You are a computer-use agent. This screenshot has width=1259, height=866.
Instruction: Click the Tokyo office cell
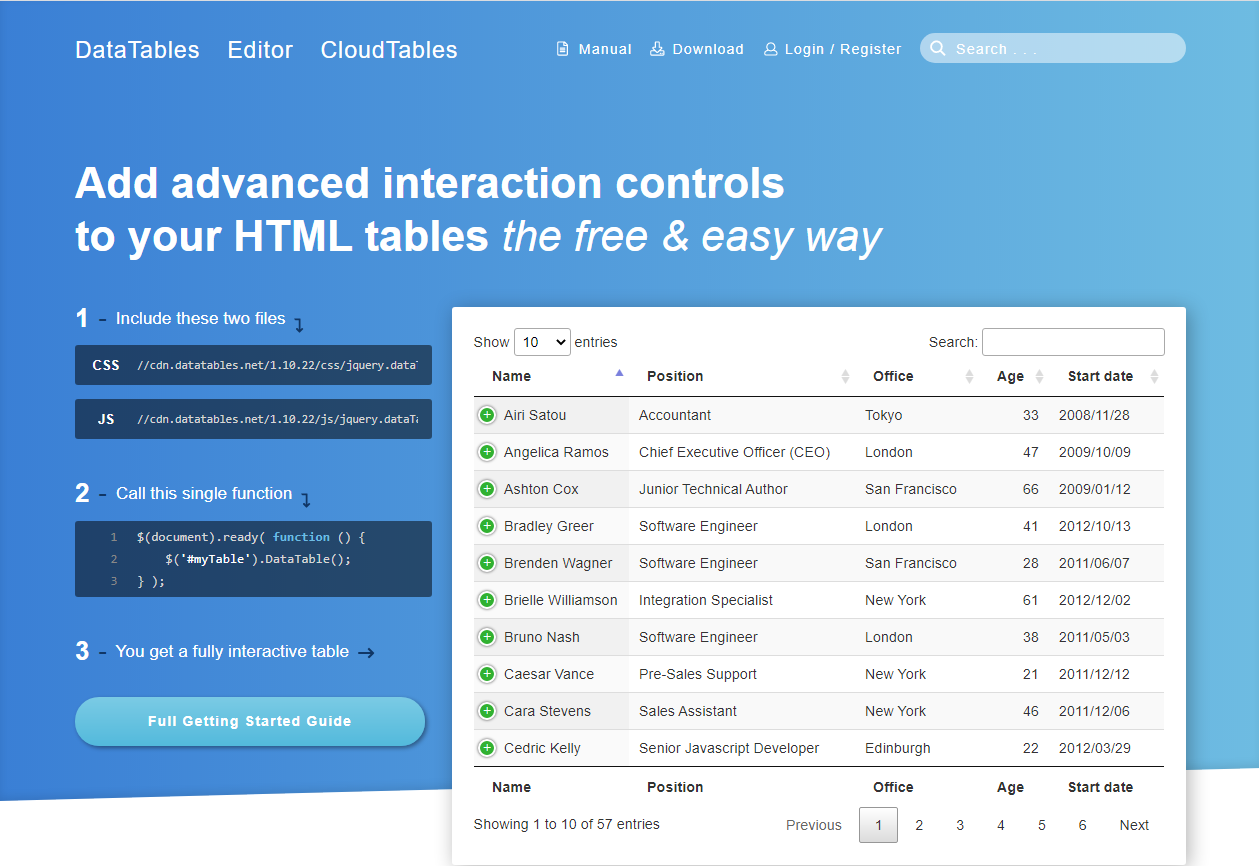917,415
